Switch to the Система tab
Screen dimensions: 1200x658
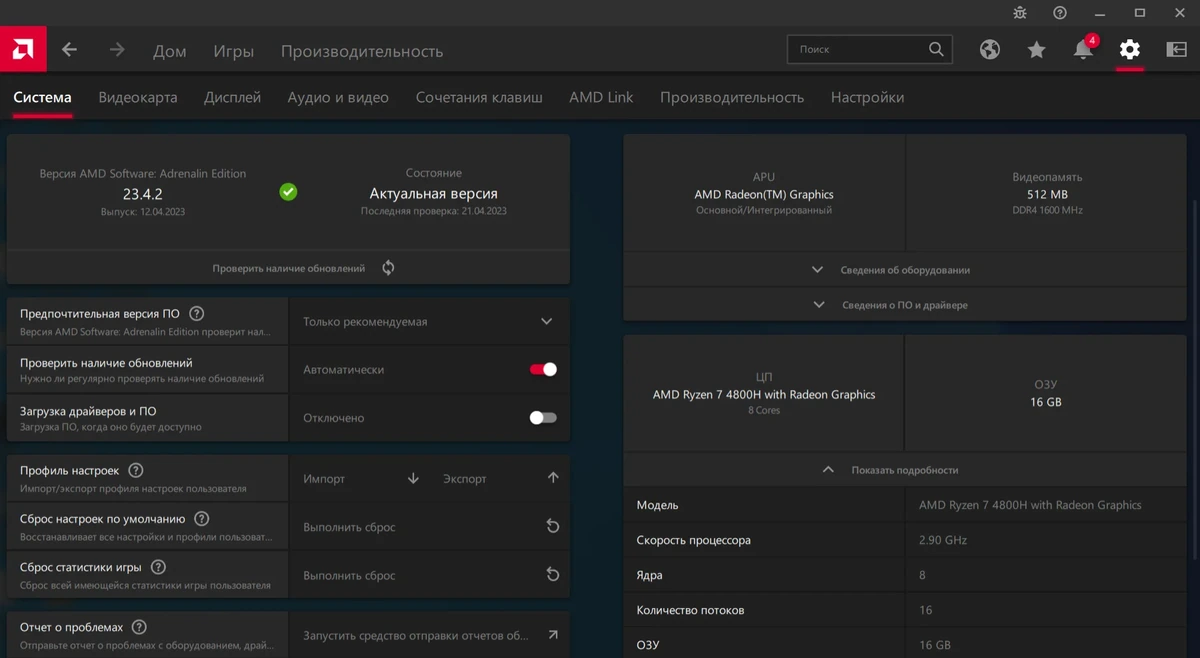[x=42, y=97]
